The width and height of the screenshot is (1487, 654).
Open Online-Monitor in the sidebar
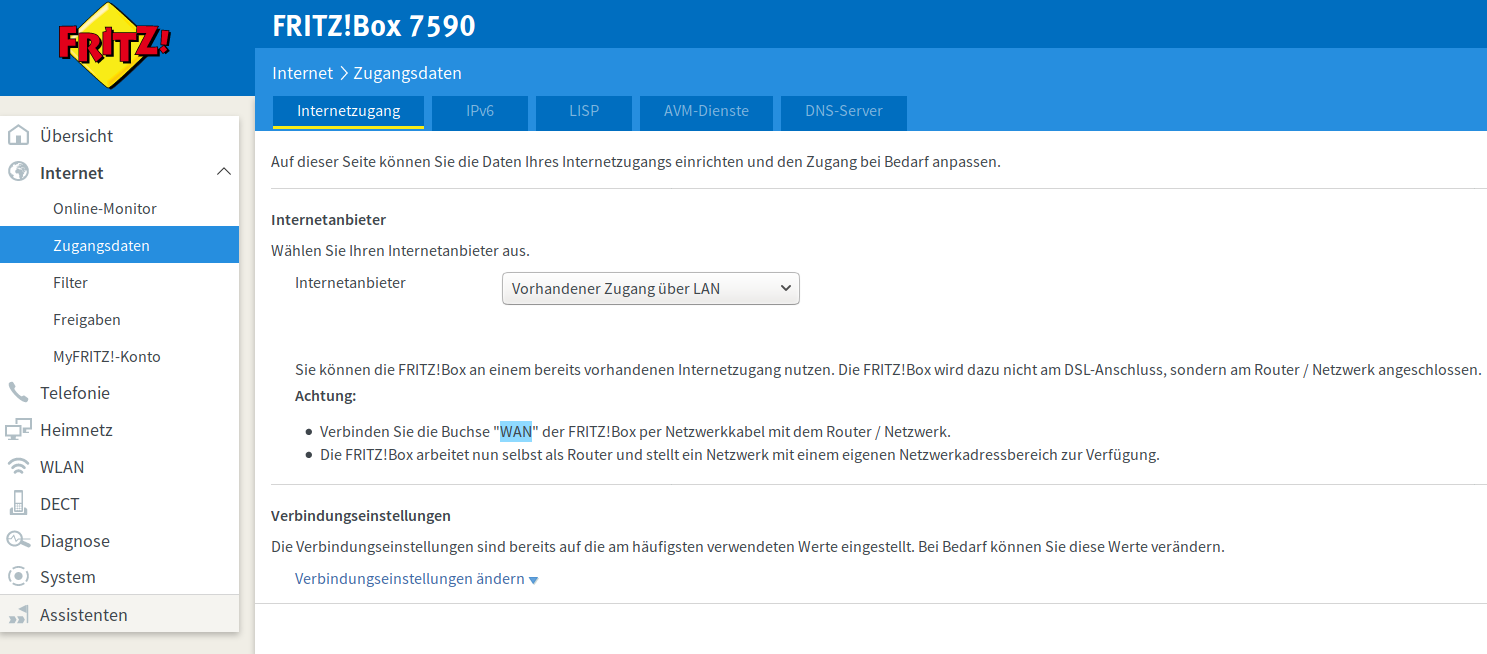105,209
